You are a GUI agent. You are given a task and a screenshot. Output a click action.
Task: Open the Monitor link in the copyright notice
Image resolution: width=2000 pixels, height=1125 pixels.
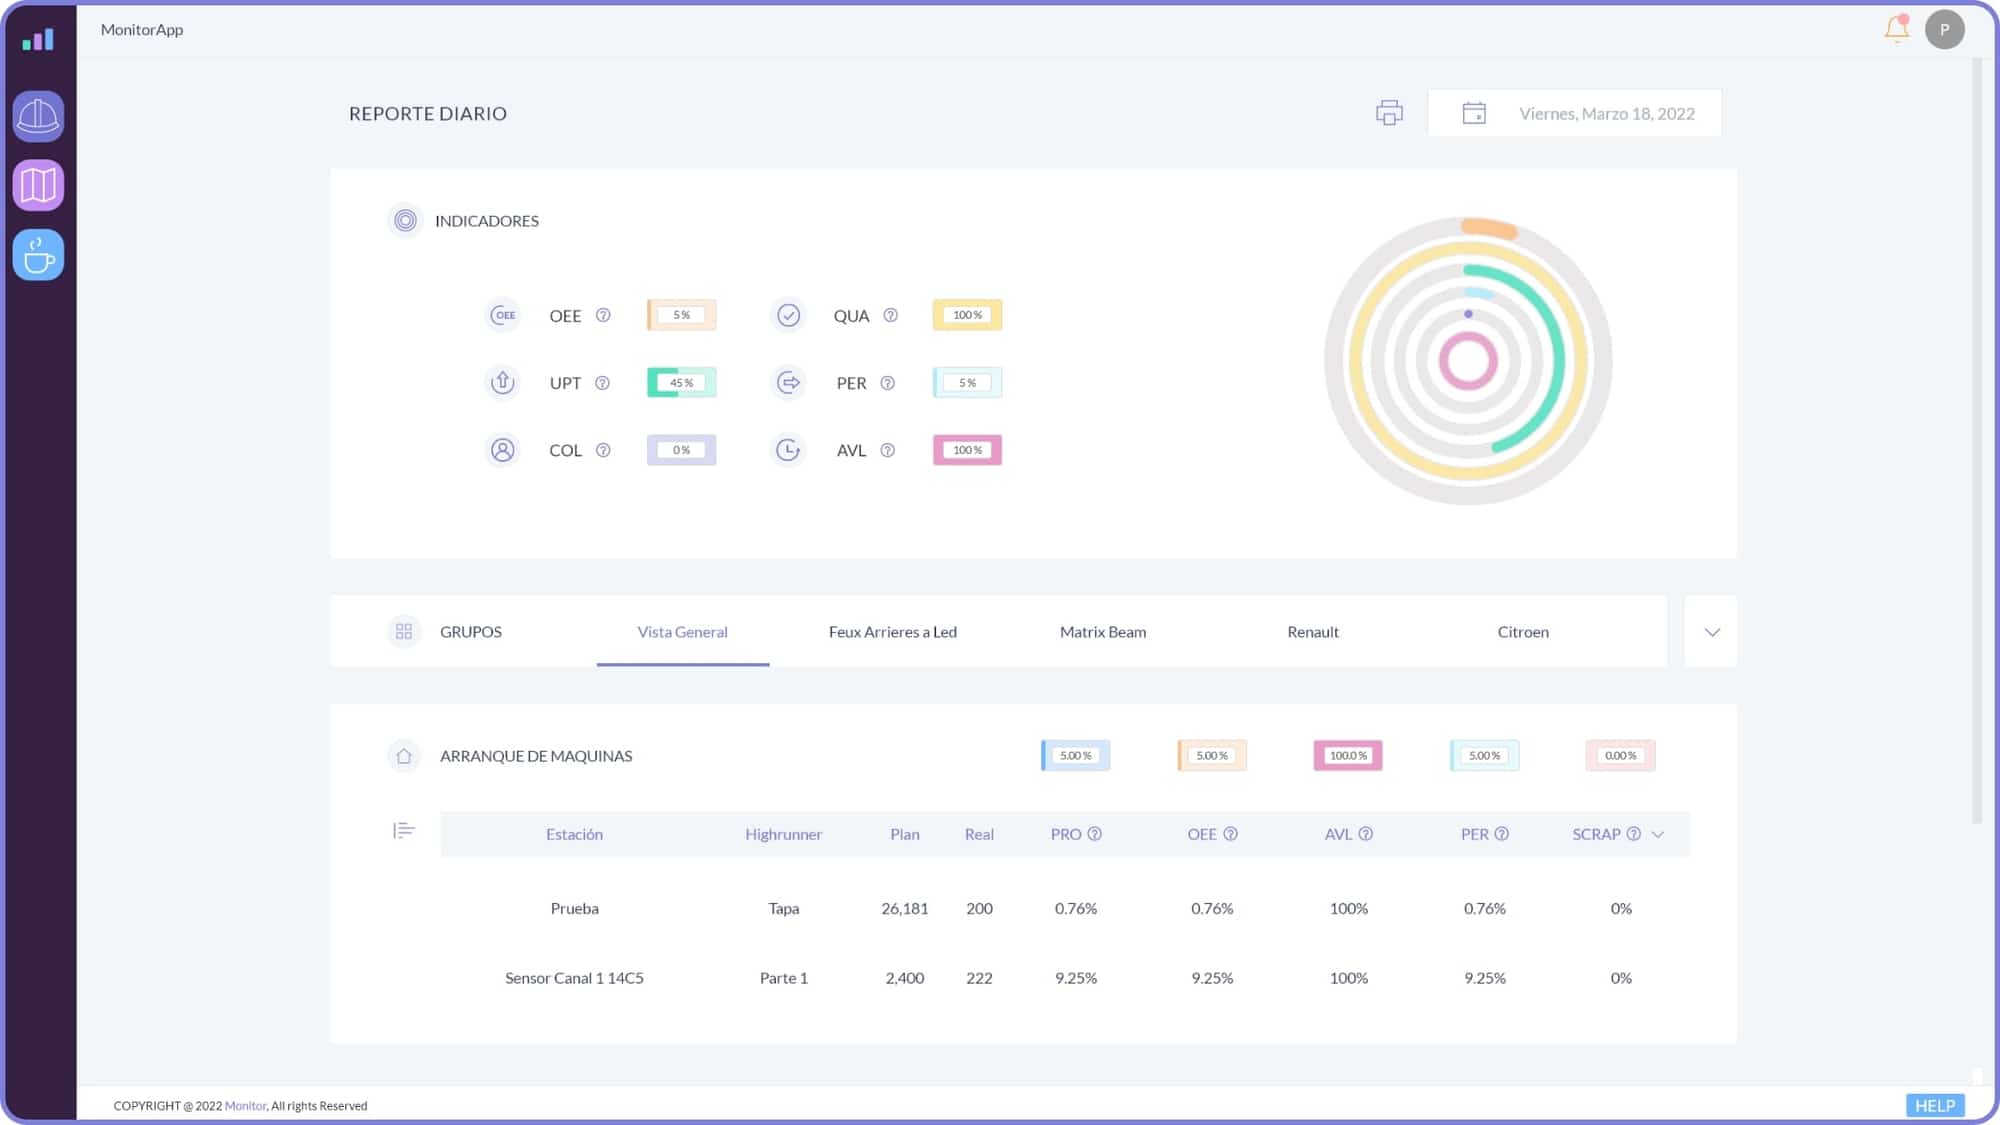245,1105
